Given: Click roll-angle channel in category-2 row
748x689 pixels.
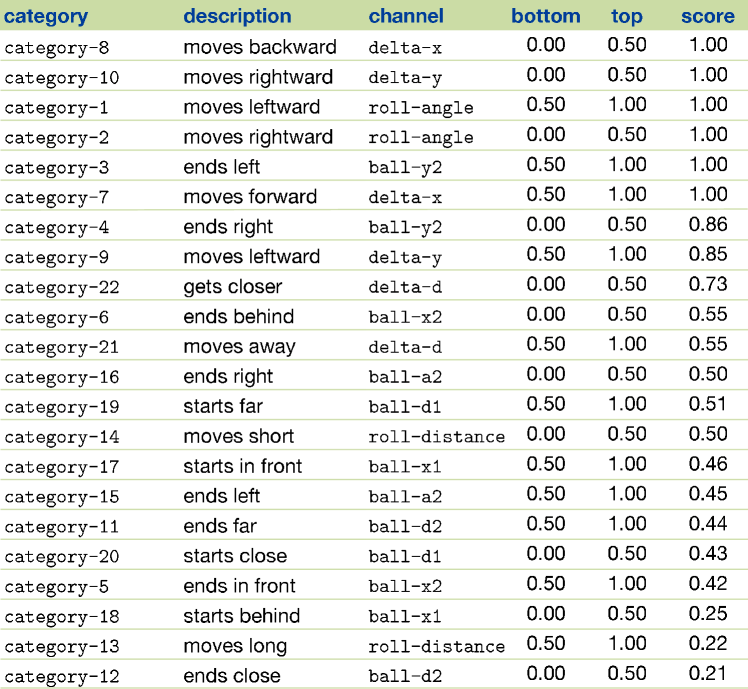Looking at the screenshot, I should [421, 138].
